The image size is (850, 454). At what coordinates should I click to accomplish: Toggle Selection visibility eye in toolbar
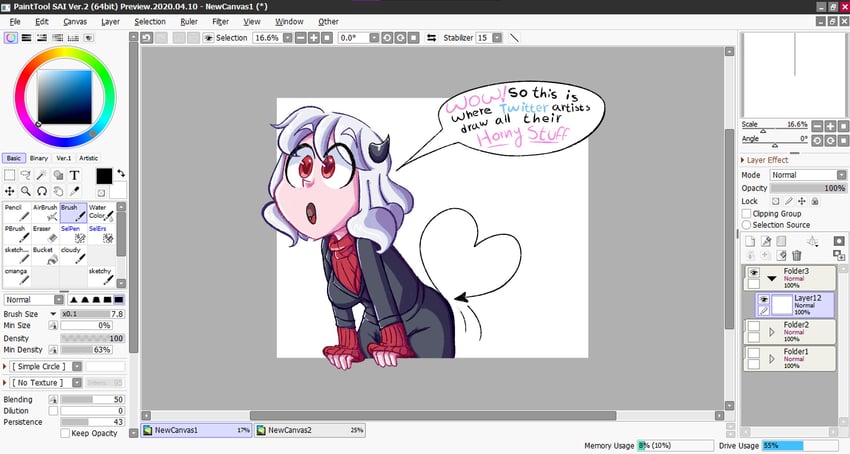(208, 37)
